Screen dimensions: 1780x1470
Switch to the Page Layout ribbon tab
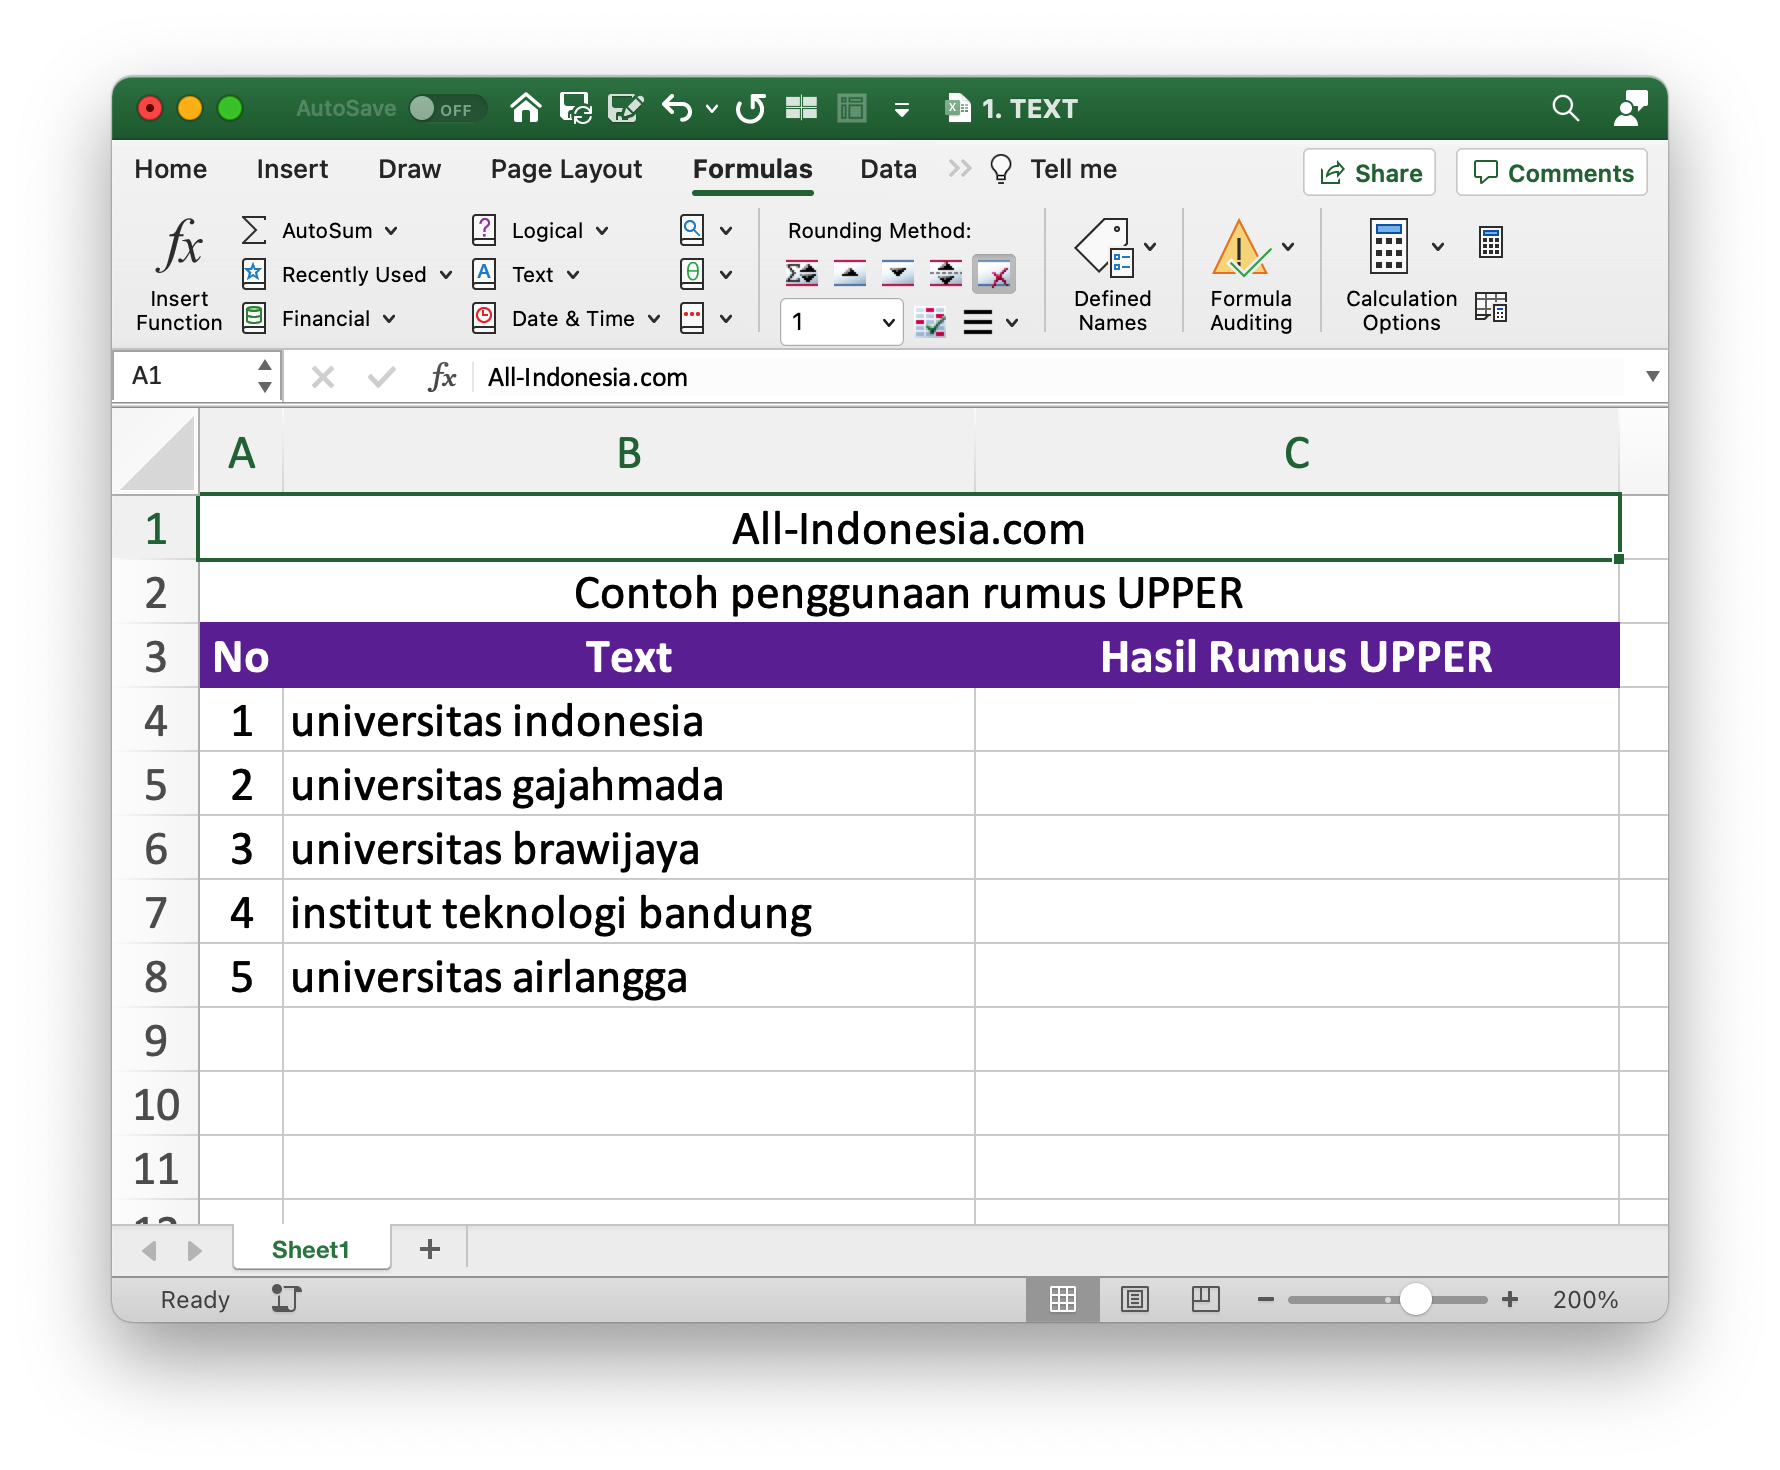(566, 169)
